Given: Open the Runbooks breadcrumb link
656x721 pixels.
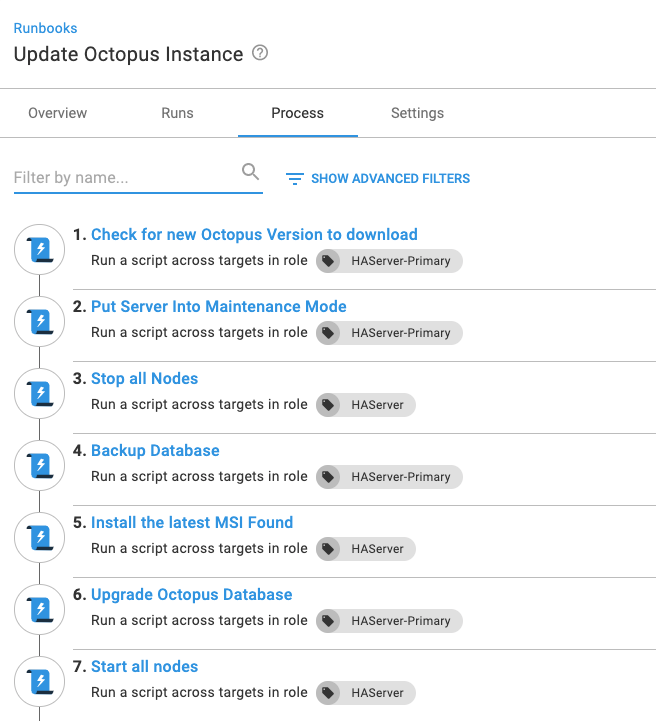Looking at the screenshot, I should click(45, 28).
